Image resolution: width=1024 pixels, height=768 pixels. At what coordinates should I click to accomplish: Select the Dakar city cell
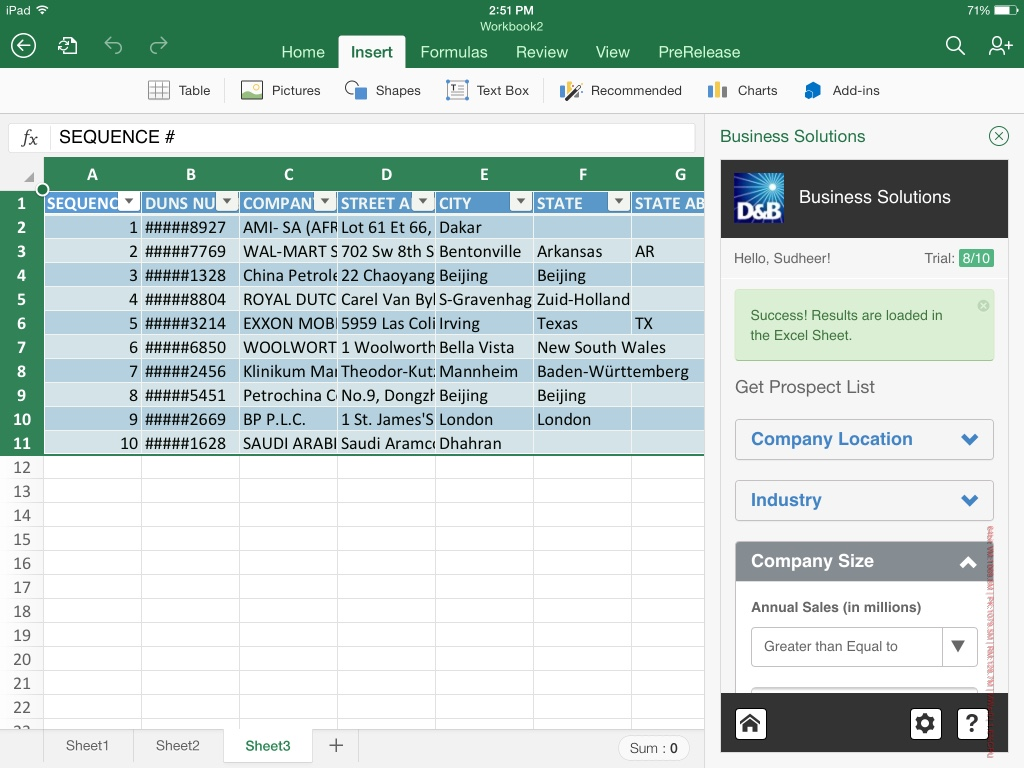coord(485,227)
